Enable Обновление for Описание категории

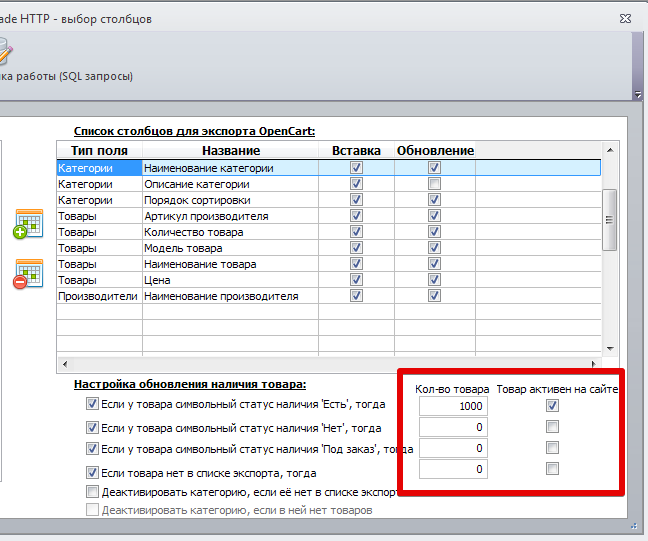pyautogui.click(x=434, y=184)
